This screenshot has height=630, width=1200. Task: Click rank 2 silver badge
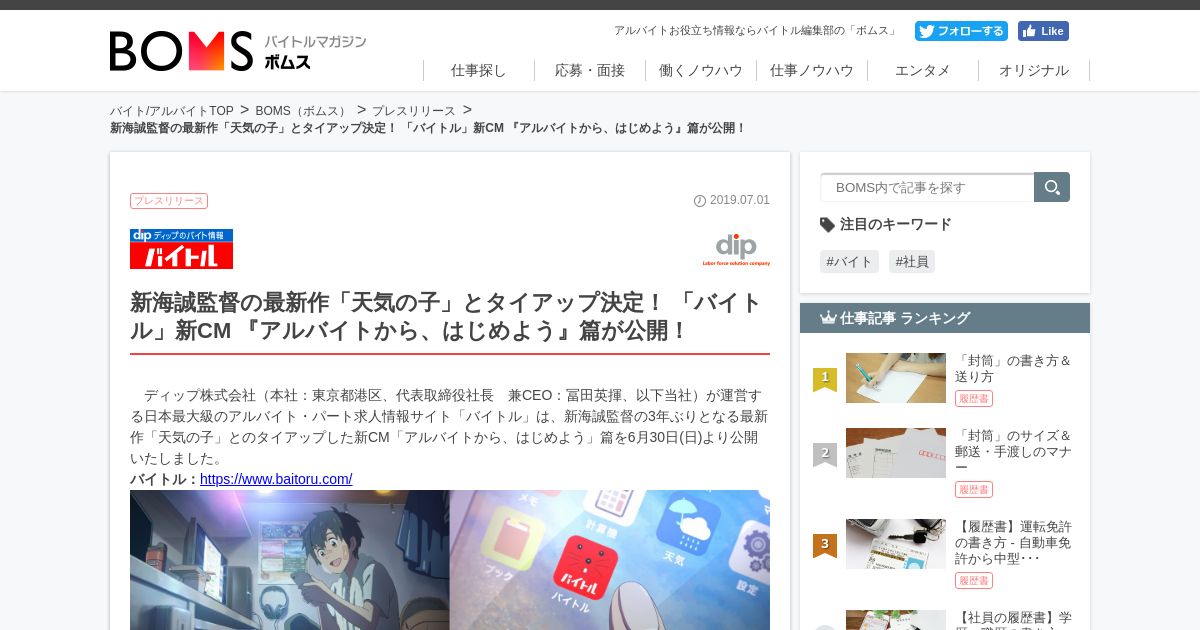click(x=825, y=454)
